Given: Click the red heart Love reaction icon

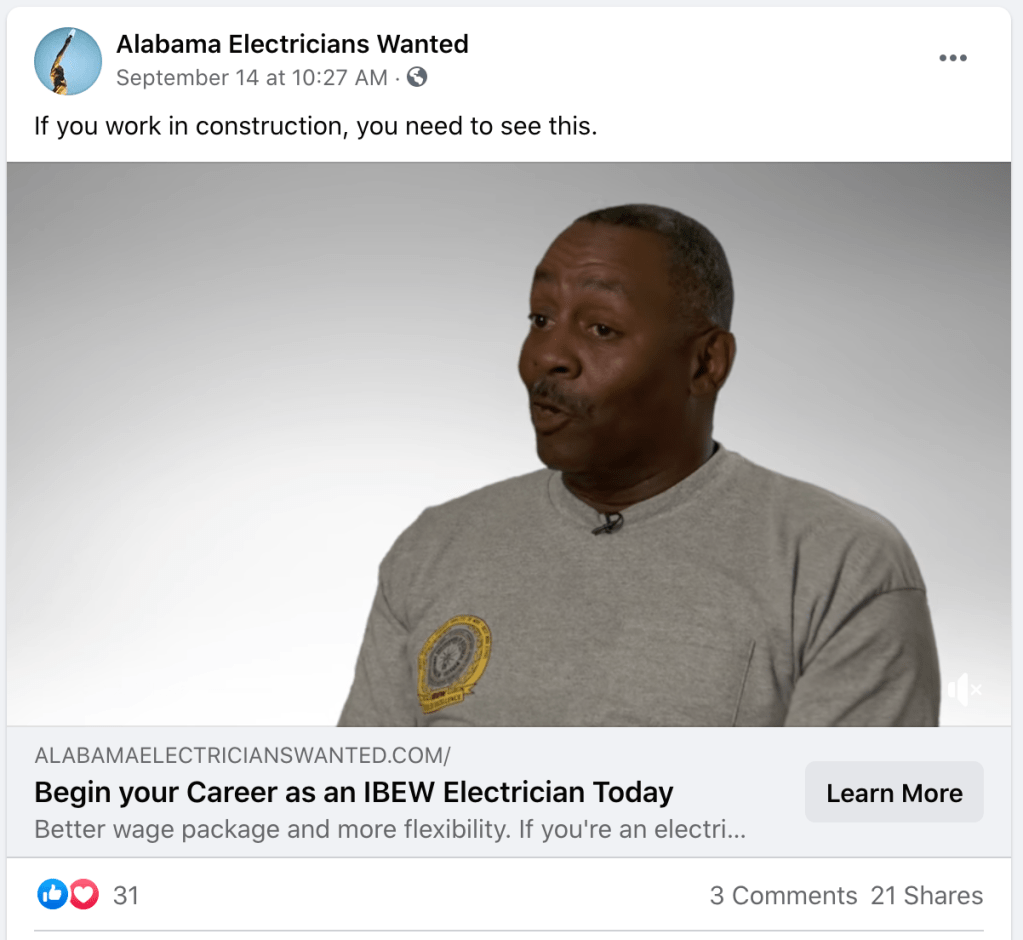Looking at the screenshot, I should (x=84, y=894).
